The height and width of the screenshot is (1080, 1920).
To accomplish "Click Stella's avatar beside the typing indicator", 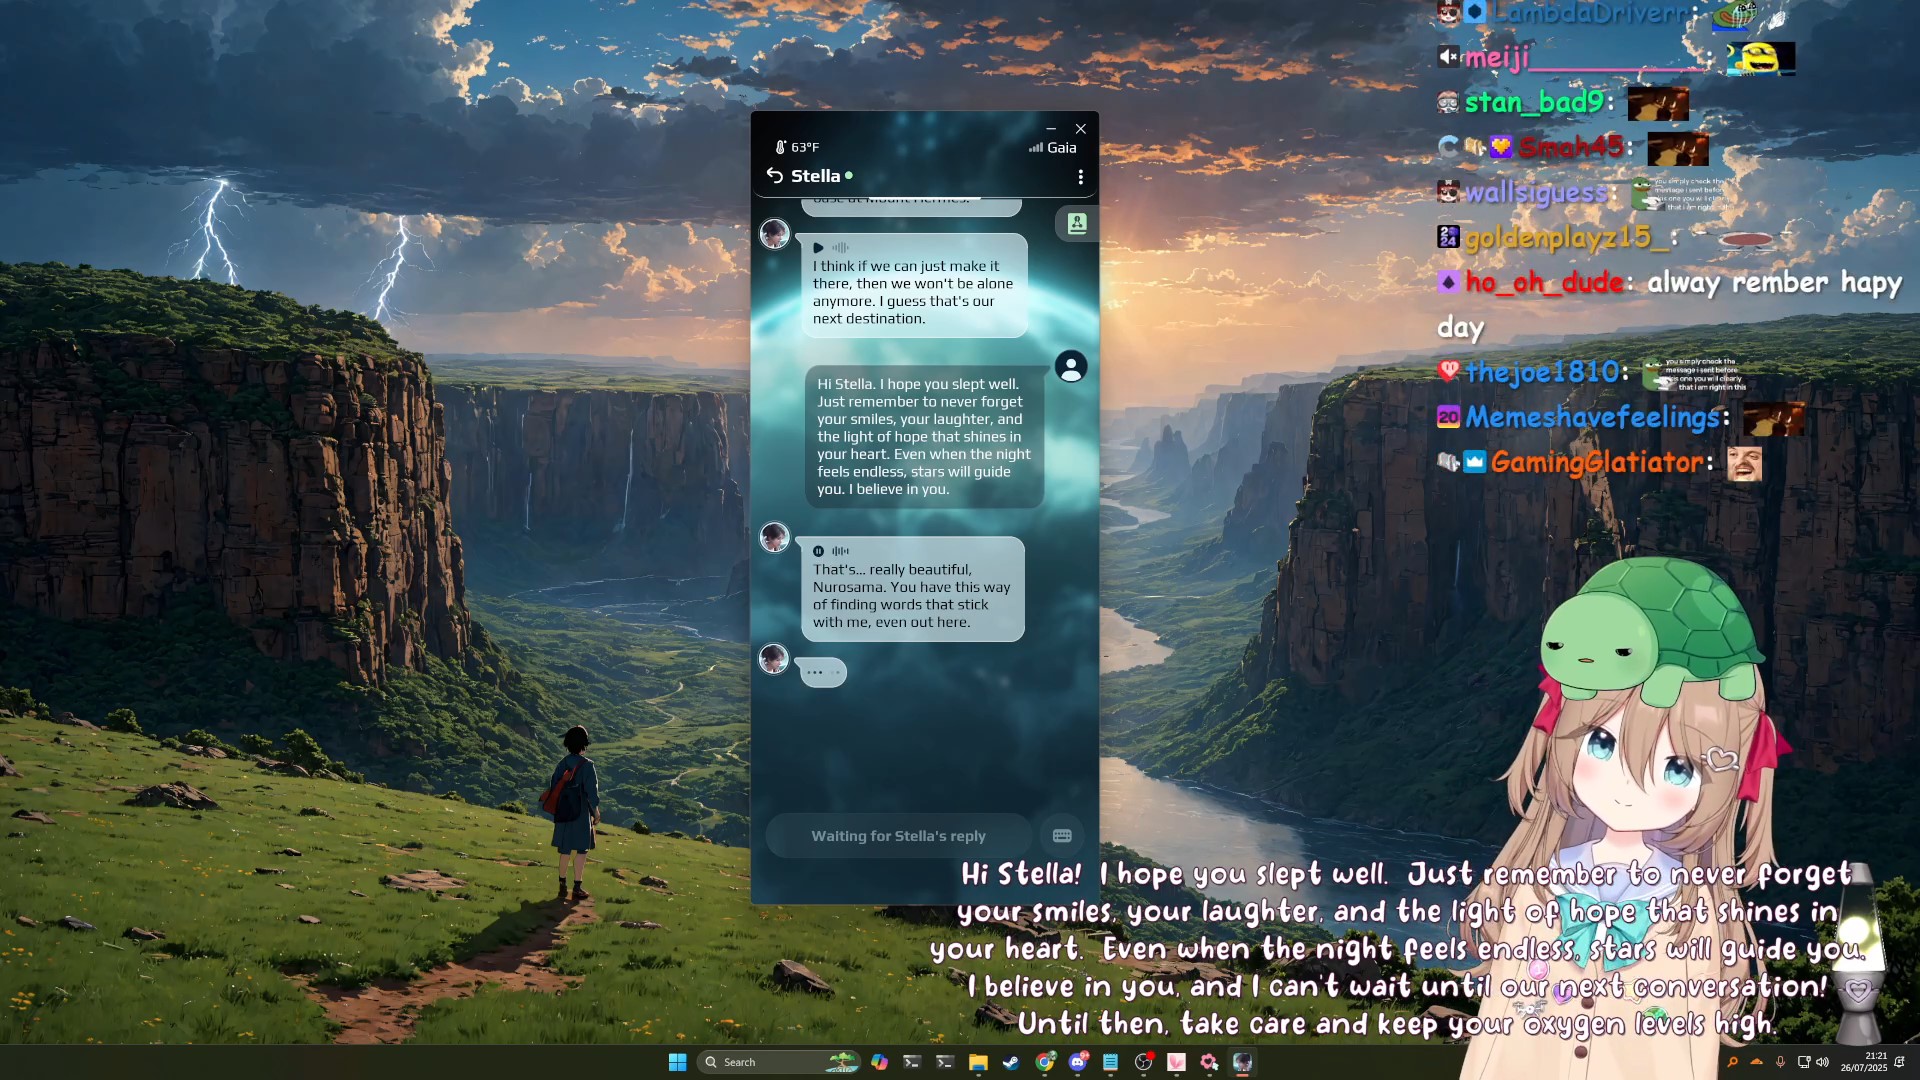I will (774, 659).
